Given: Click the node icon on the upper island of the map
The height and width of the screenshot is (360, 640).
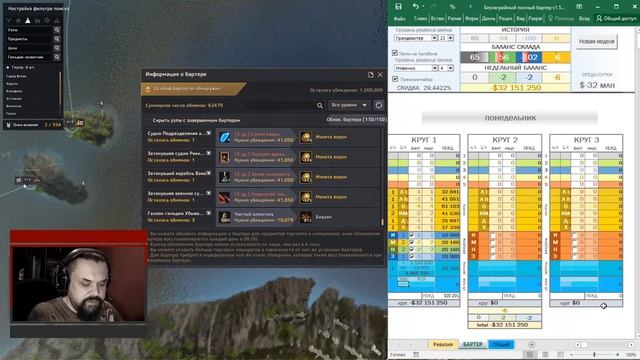Looking at the screenshot, I should 80,122.
